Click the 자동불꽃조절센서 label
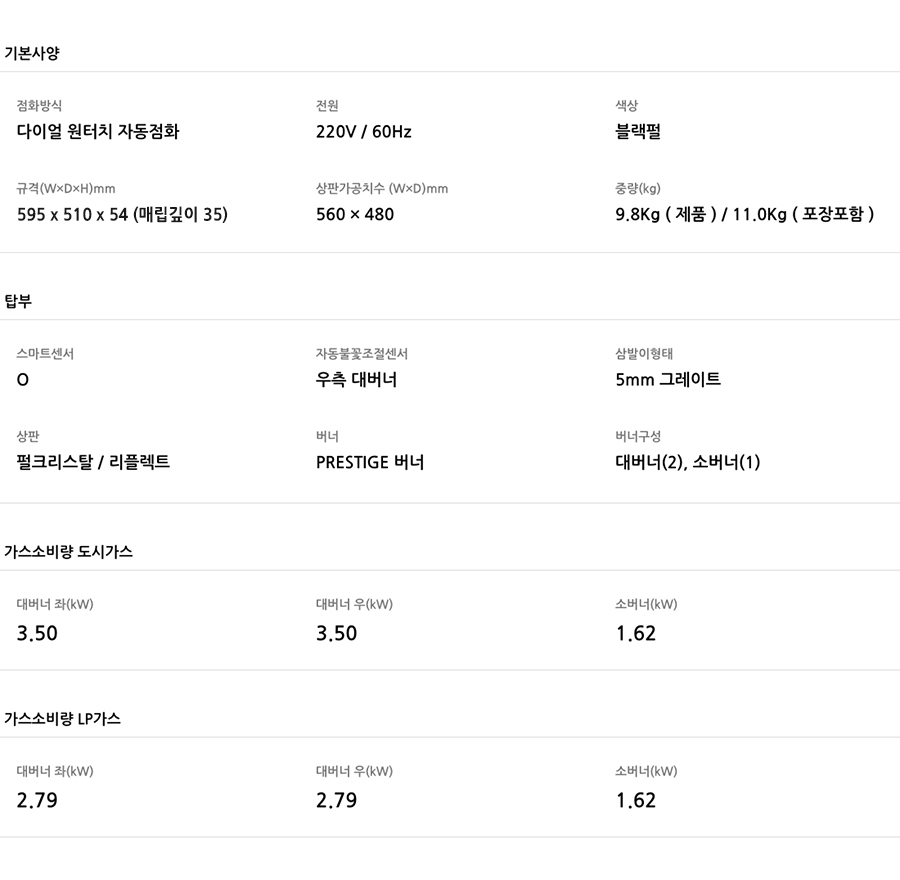 362,354
